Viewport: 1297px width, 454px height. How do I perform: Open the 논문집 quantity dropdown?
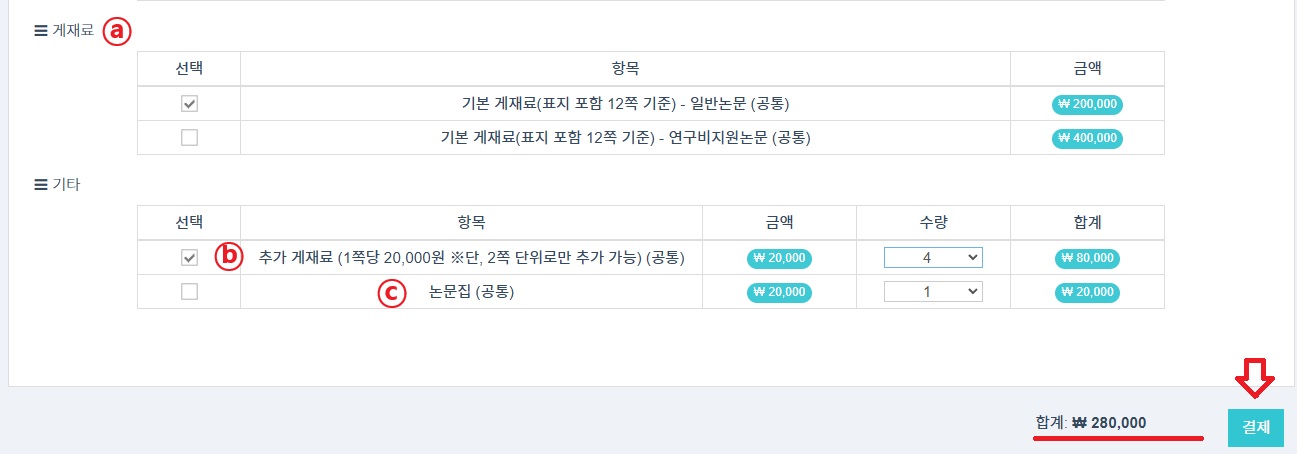point(933,292)
